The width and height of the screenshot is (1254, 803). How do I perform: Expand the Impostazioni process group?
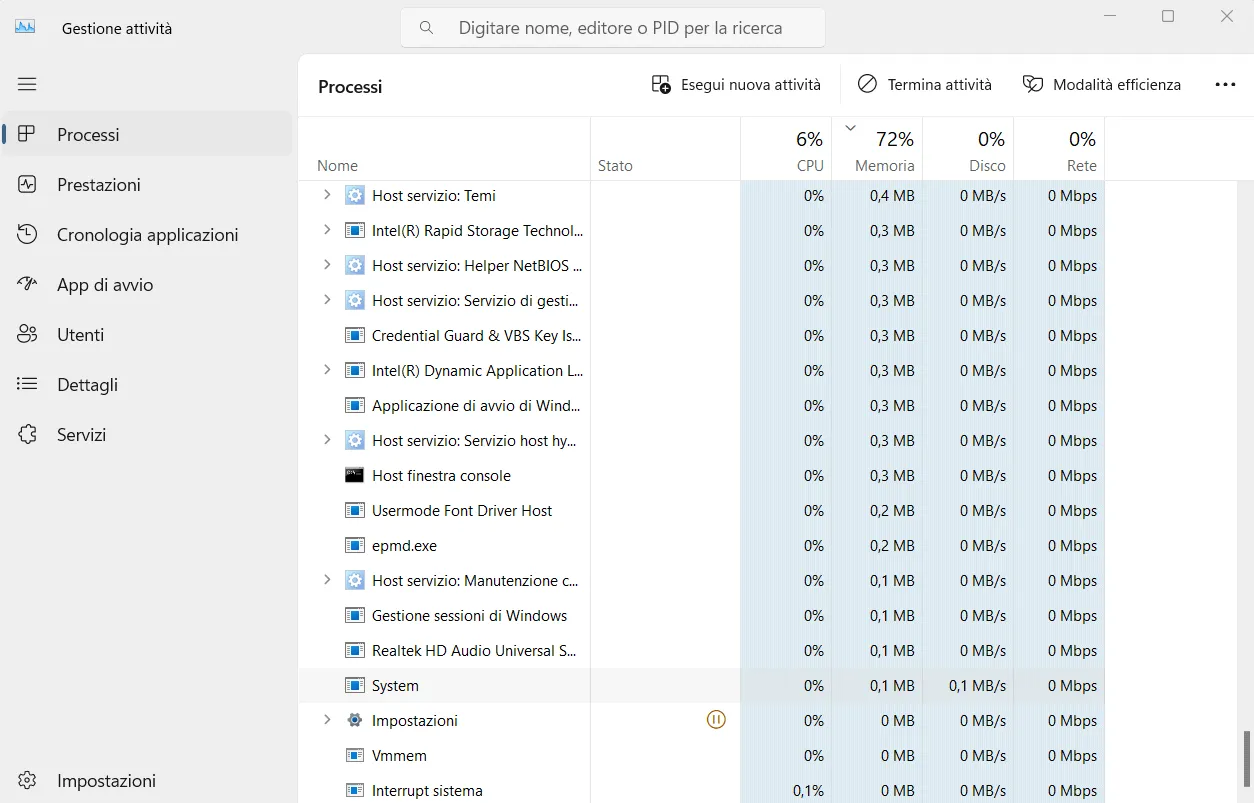(325, 719)
